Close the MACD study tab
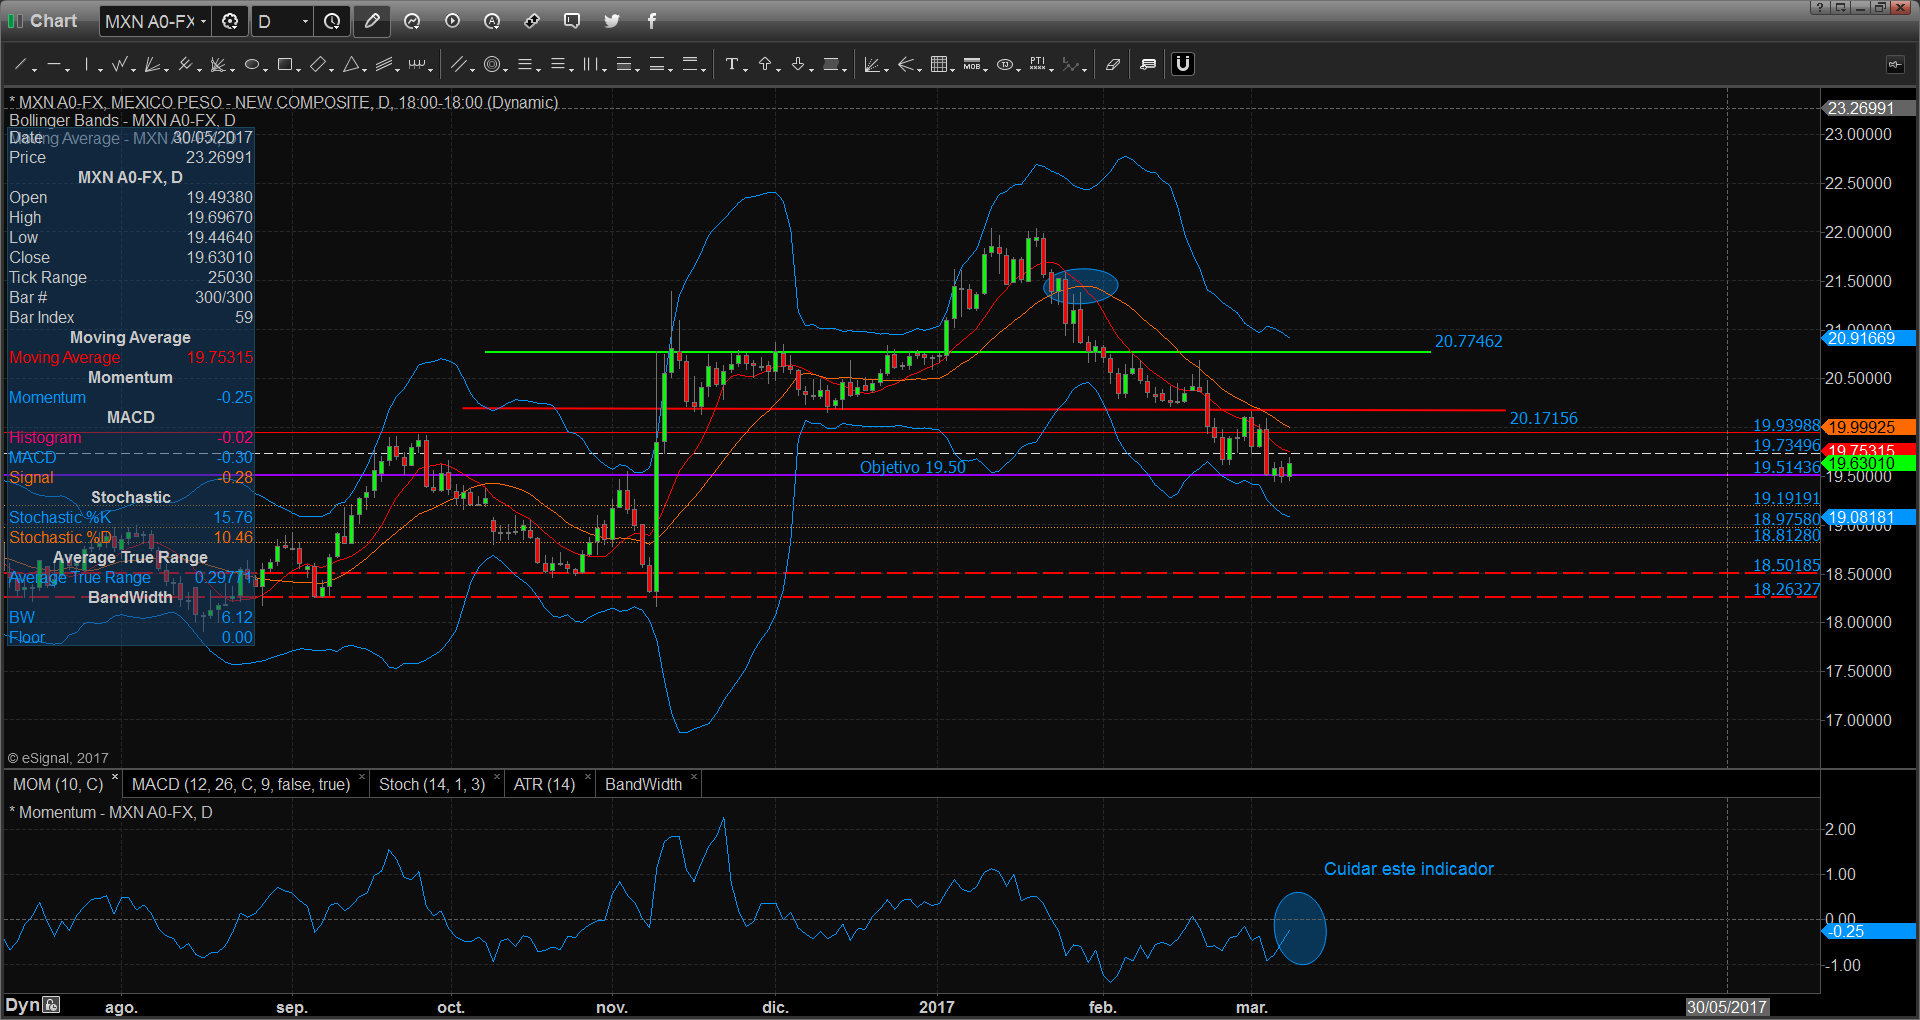Viewport: 1920px width, 1020px height. point(361,778)
